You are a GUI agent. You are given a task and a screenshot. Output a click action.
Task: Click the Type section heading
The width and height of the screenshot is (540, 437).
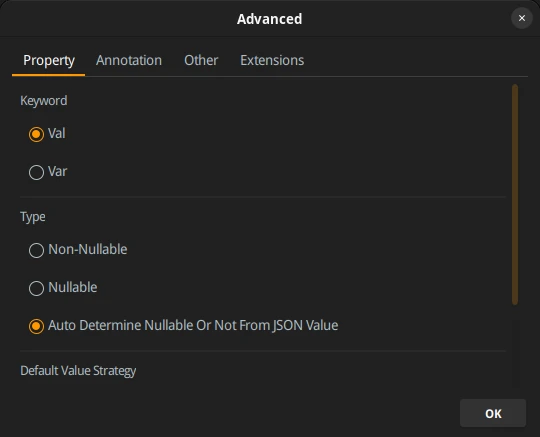pos(33,217)
